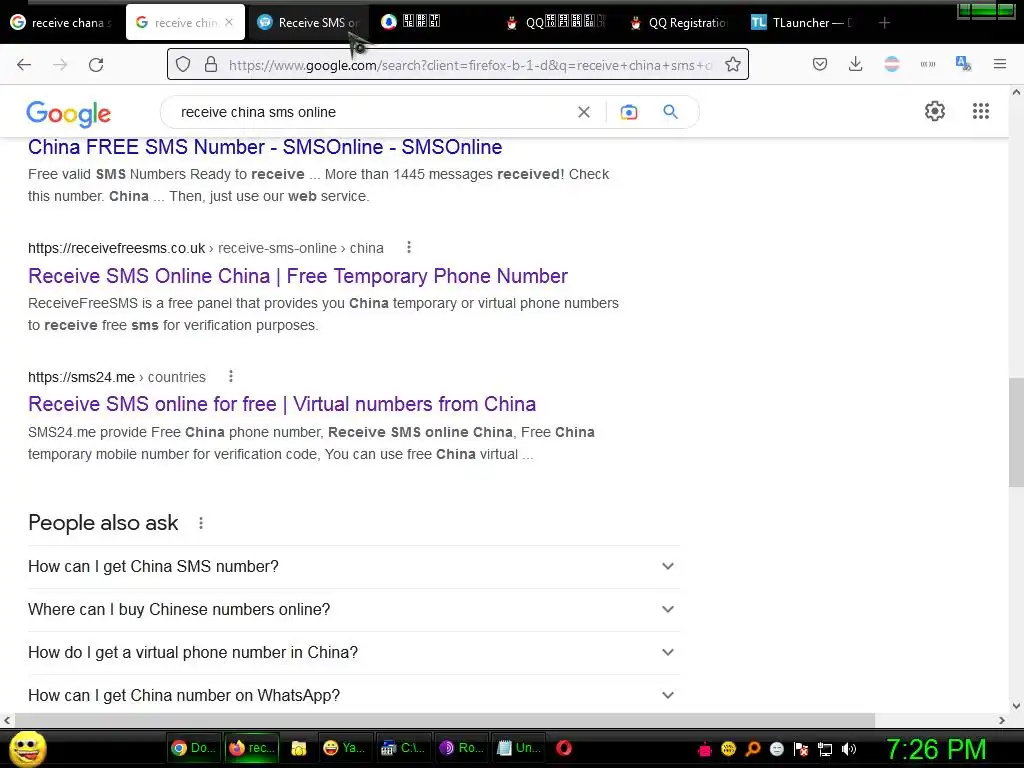Click network tray icon
Viewport: 1024px width, 768px height.
coord(825,749)
